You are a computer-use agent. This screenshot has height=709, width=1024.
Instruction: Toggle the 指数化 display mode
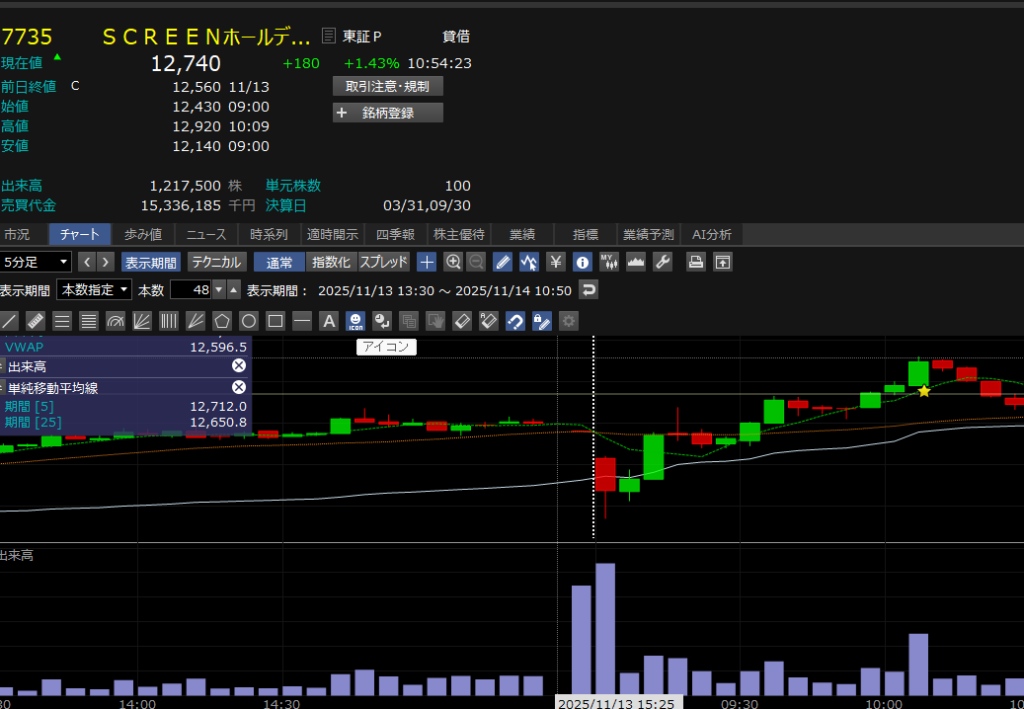tap(330, 262)
